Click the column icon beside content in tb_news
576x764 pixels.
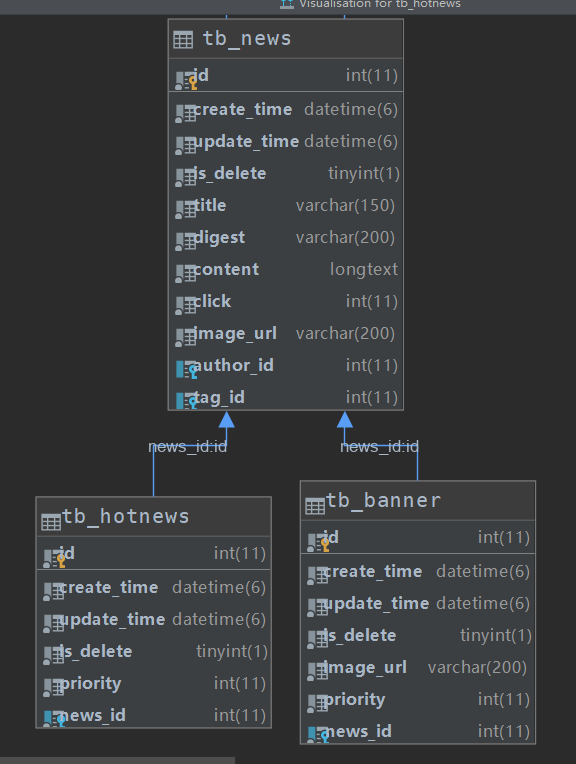[186, 274]
